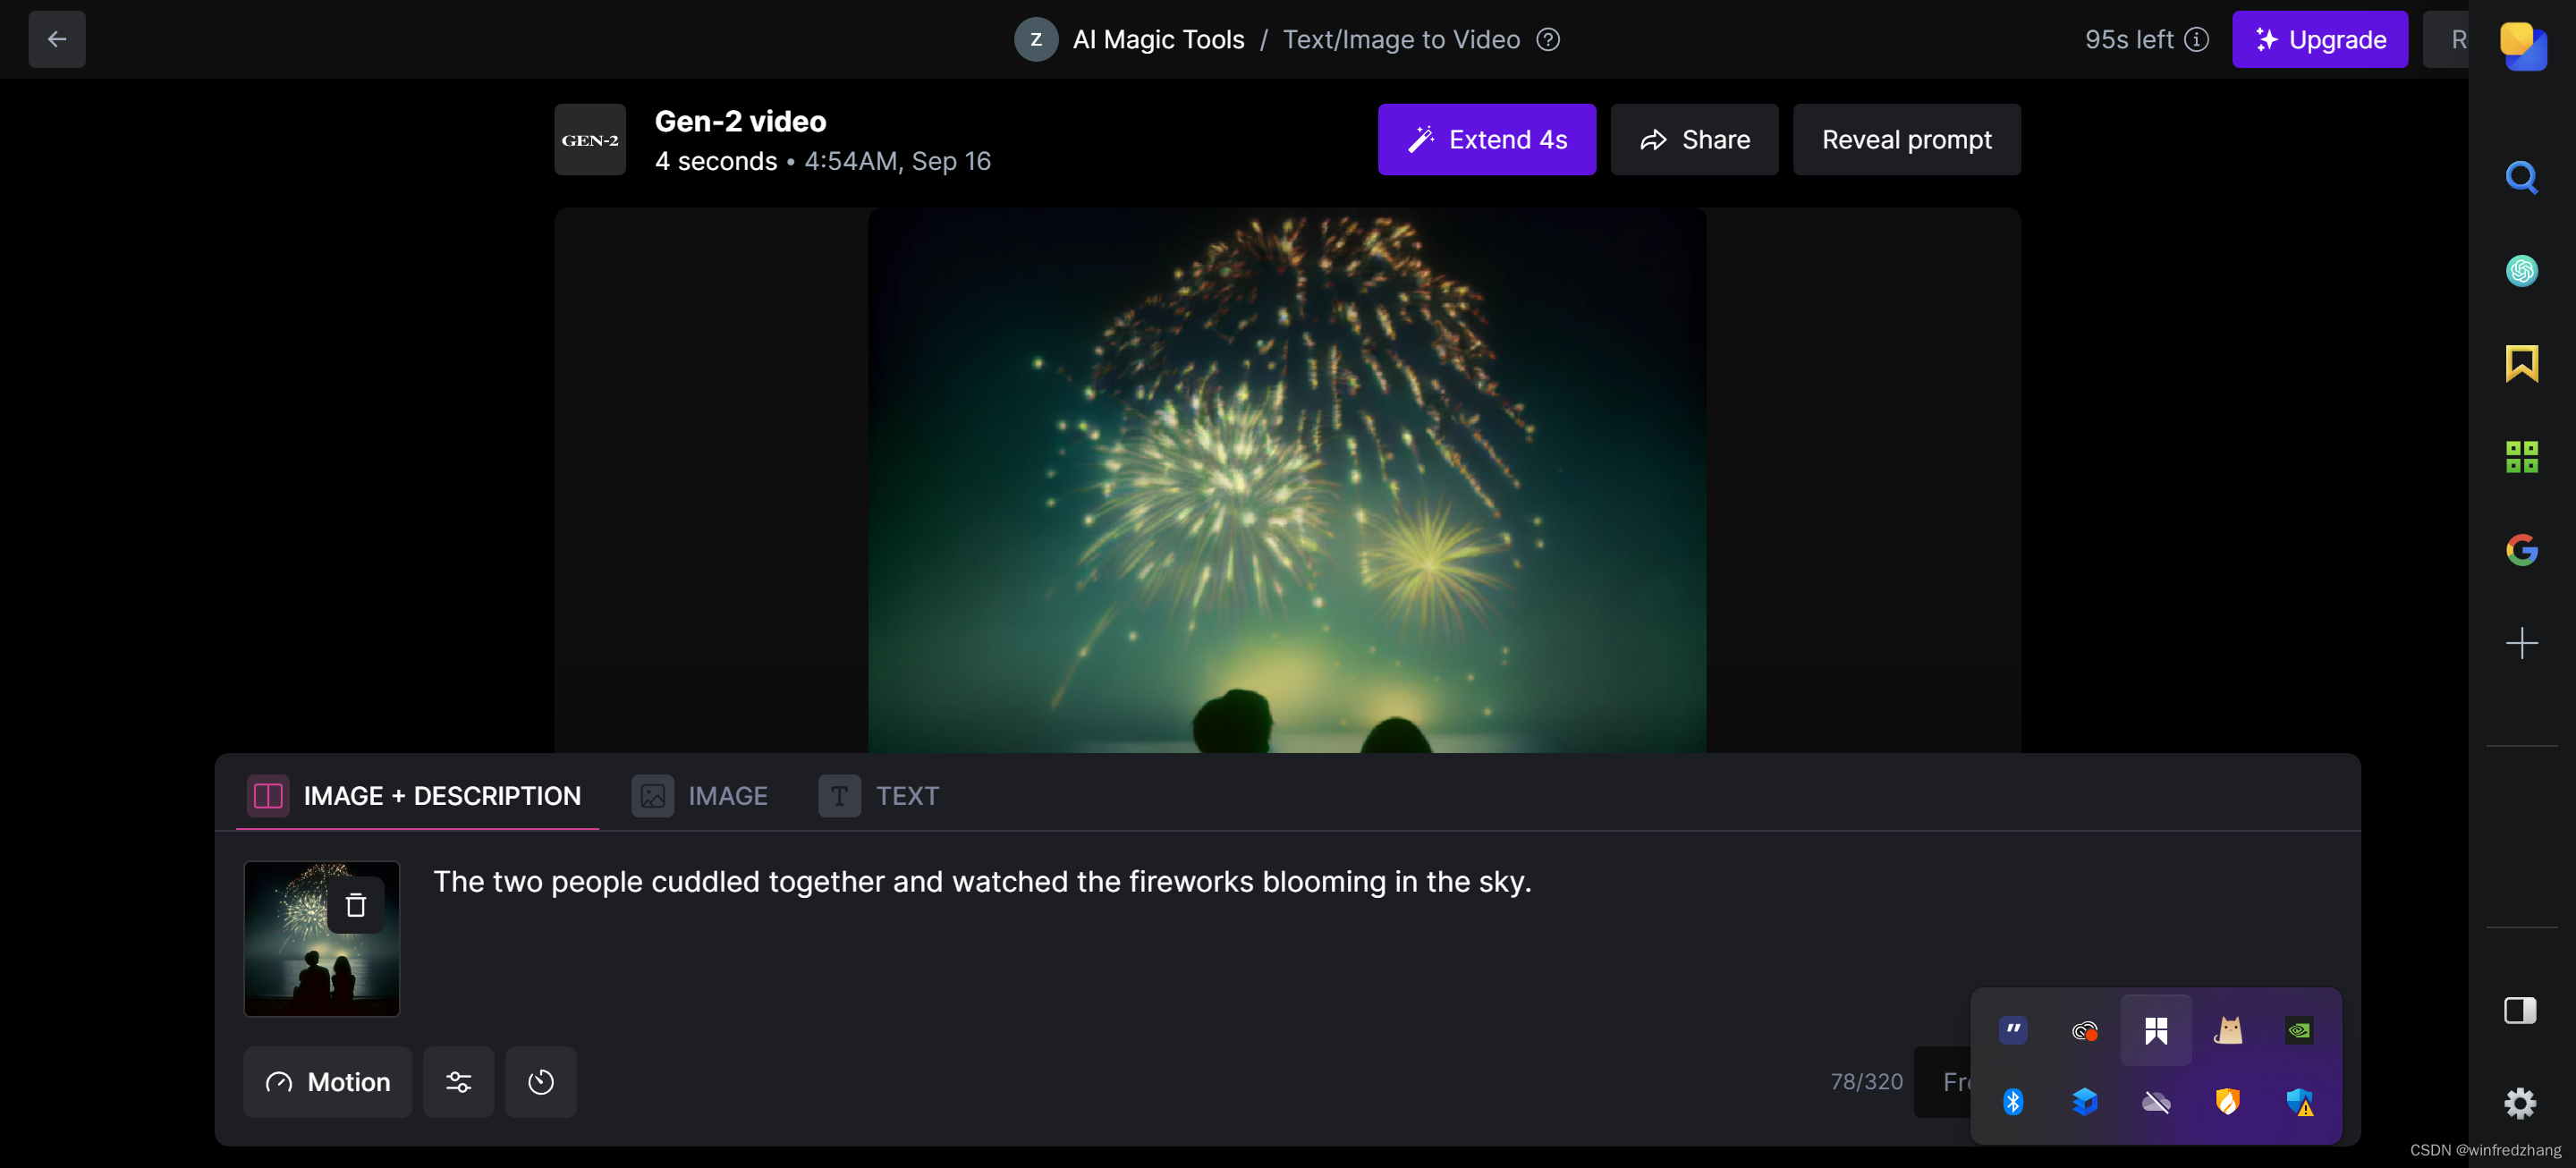Open NVIDIA tray icon

coord(2299,1031)
